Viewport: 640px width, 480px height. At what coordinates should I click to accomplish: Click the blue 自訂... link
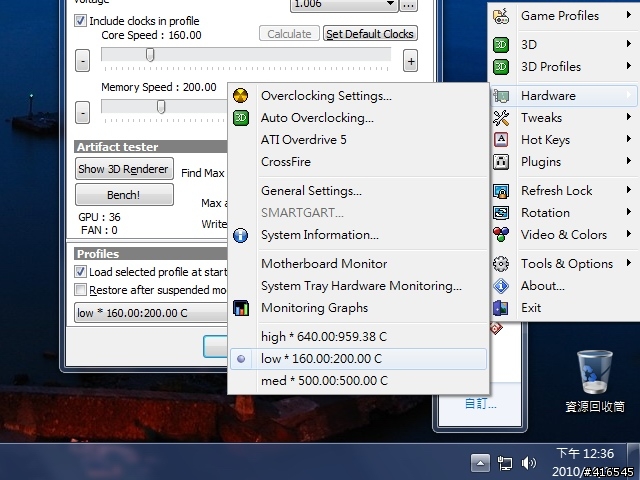pos(480,404)
